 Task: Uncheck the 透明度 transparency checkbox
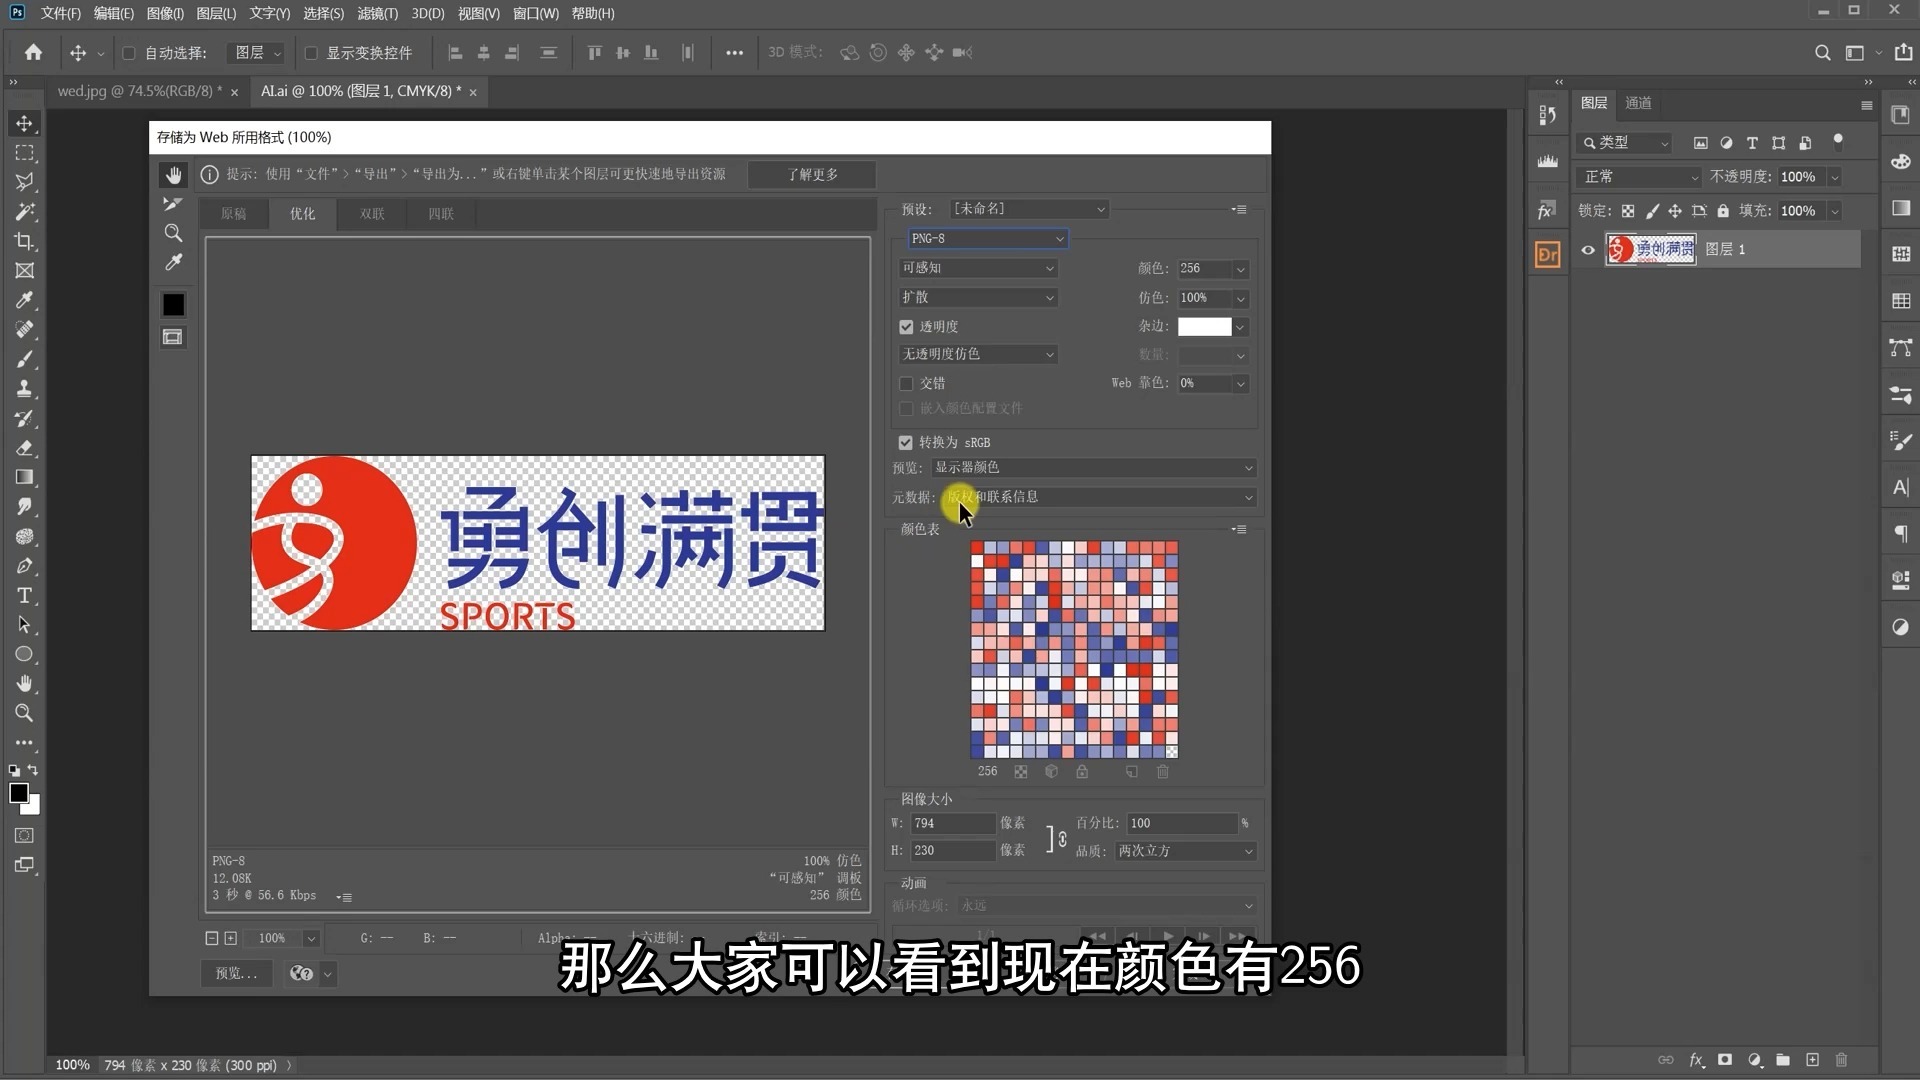[x=906, y=326]
